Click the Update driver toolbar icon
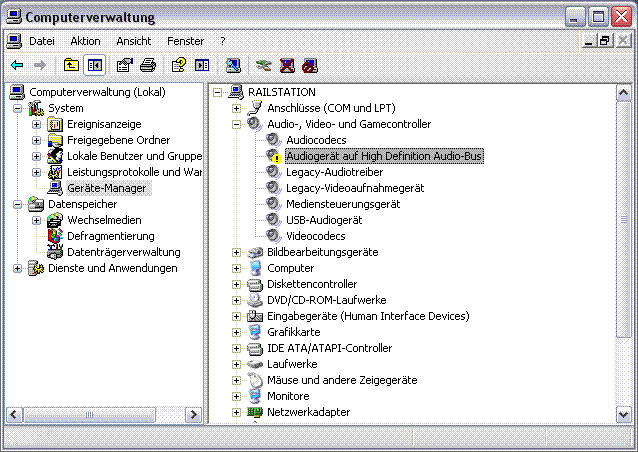This screenshot has width=638, height=452. coord(264,65)
